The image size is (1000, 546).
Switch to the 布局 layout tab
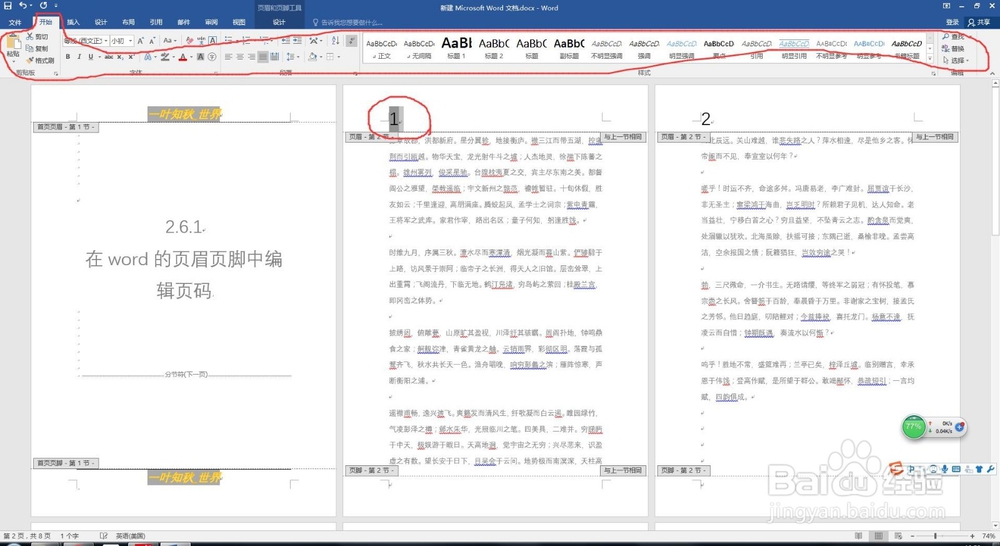[x=128, y=22]
